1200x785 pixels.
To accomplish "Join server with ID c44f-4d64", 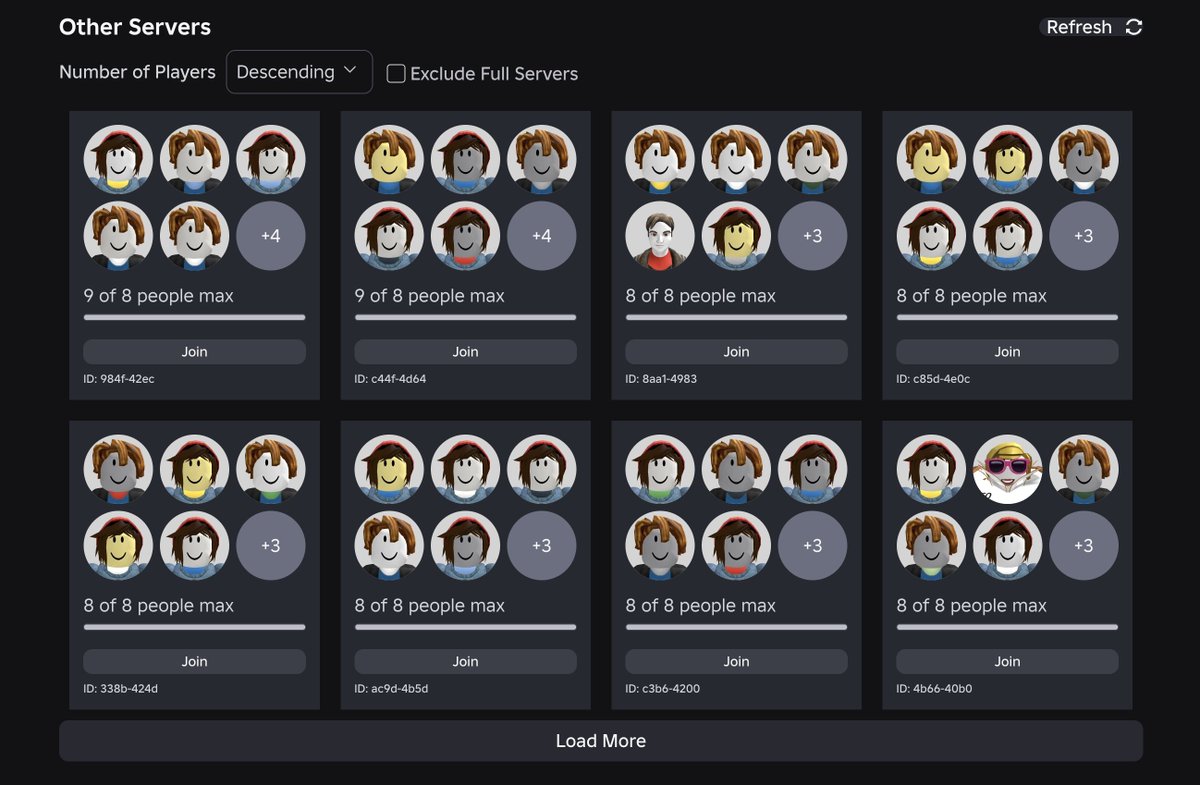I will coord(465,352).
